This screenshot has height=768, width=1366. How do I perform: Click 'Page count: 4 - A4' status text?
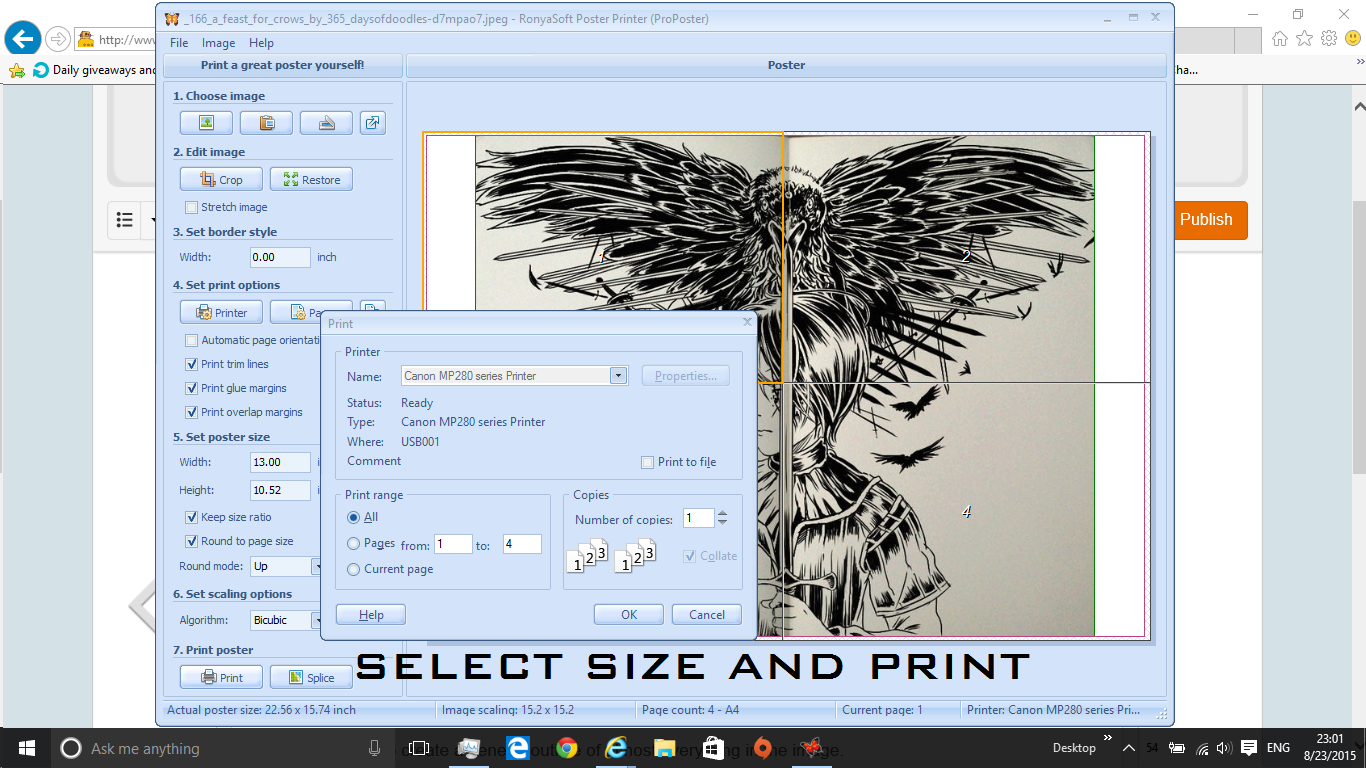point(691,710)
